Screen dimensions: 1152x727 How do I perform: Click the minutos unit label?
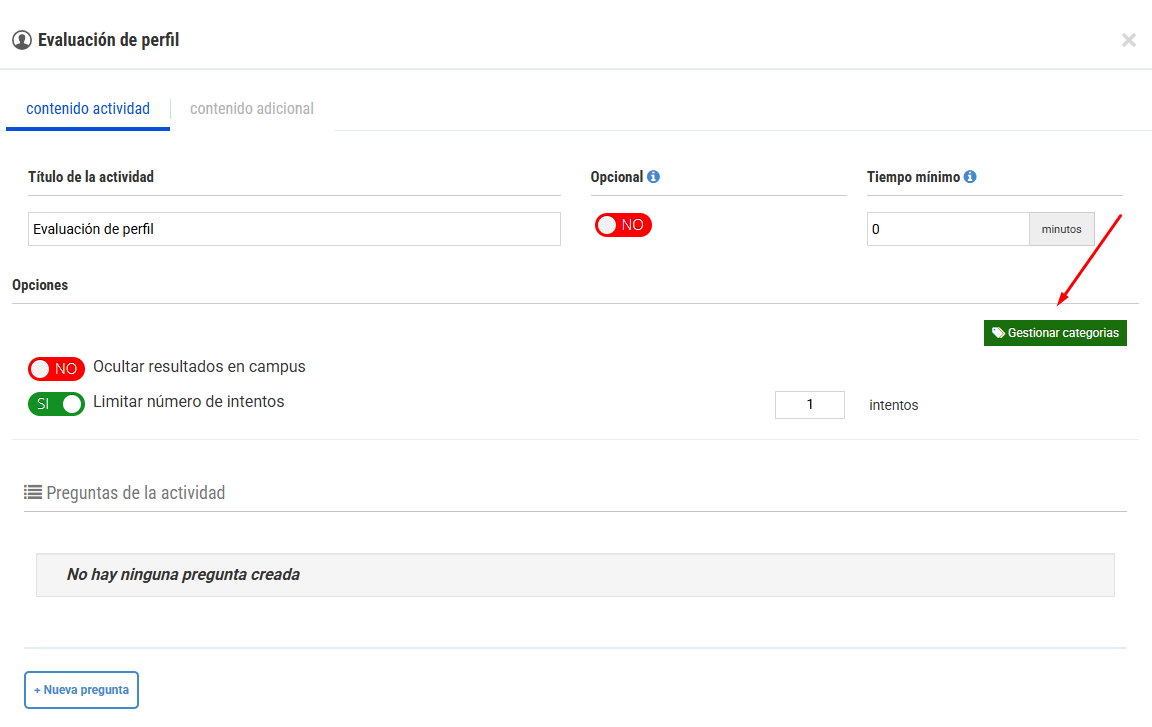click(x=1062, y=229)
